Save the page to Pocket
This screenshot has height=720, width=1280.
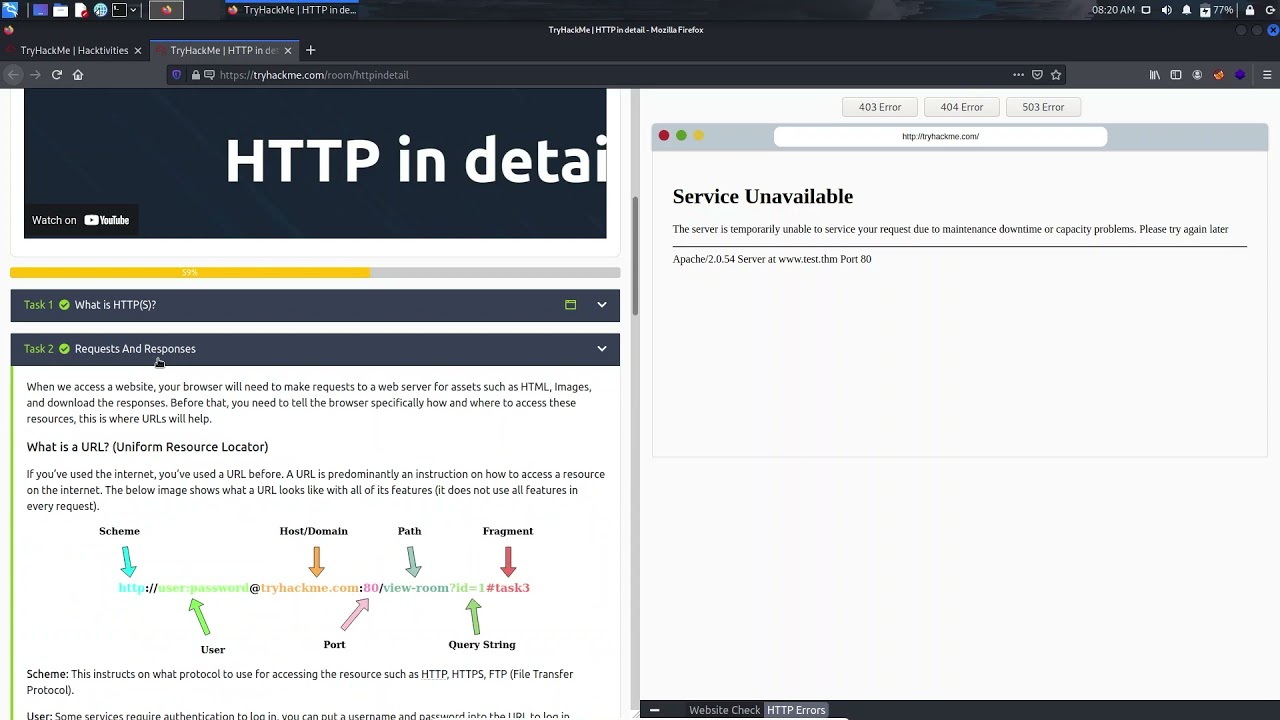(x=1037, y=75)
